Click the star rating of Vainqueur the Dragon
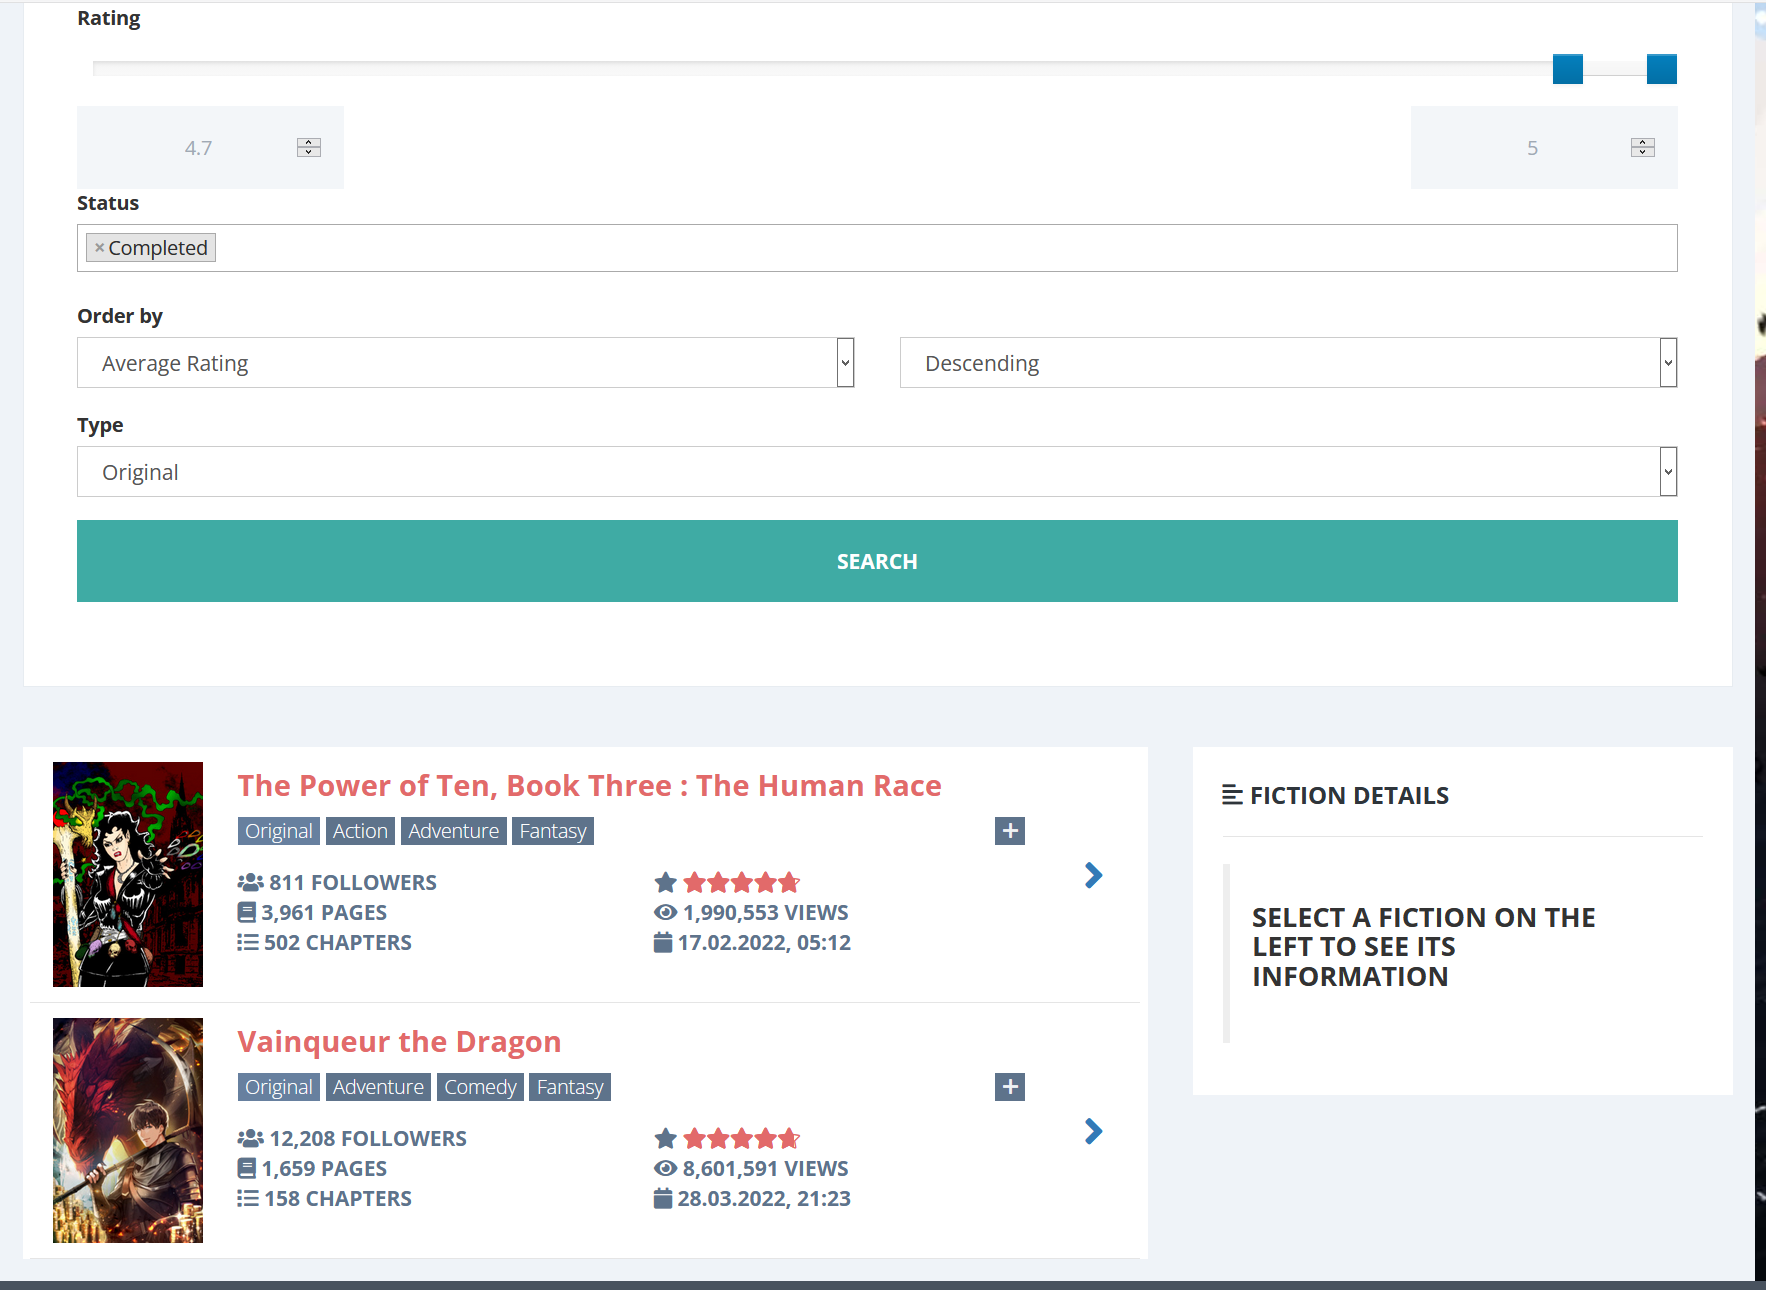 (x=740, y=1138)
